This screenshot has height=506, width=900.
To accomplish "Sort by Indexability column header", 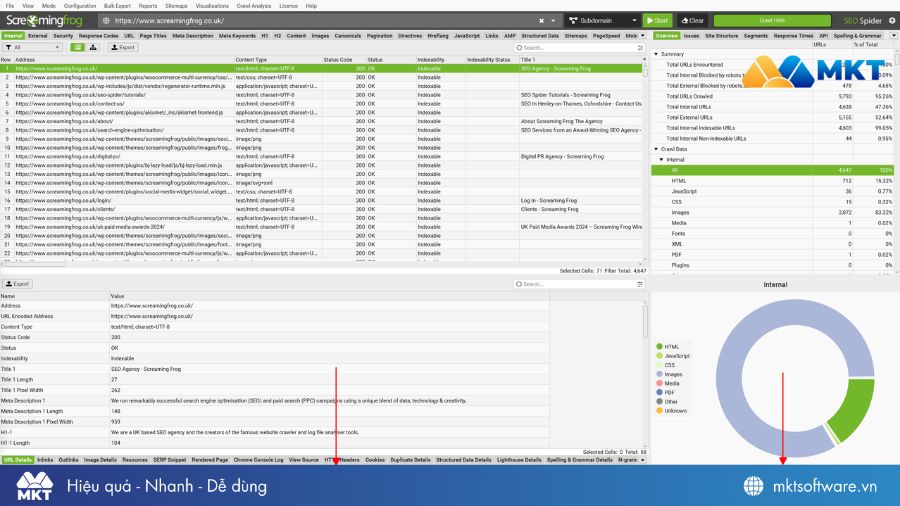I will click(440, 60).
